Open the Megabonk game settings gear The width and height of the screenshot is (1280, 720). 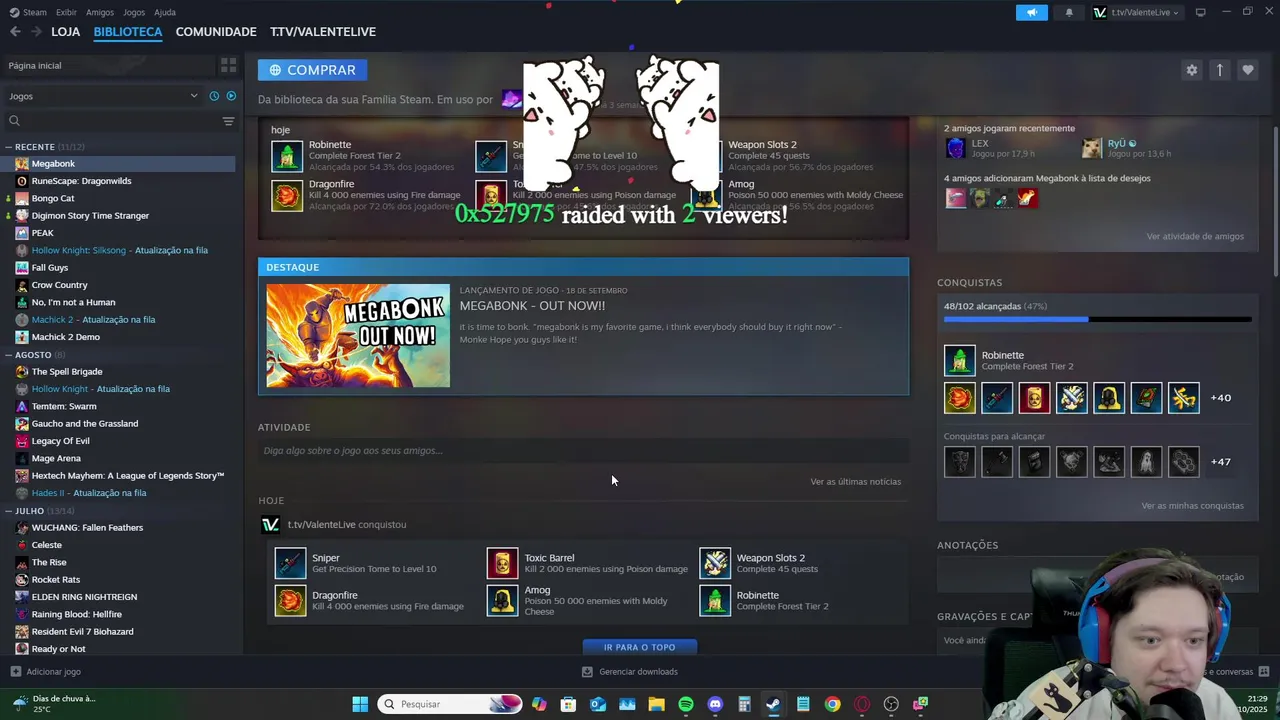pos(1191,70)
